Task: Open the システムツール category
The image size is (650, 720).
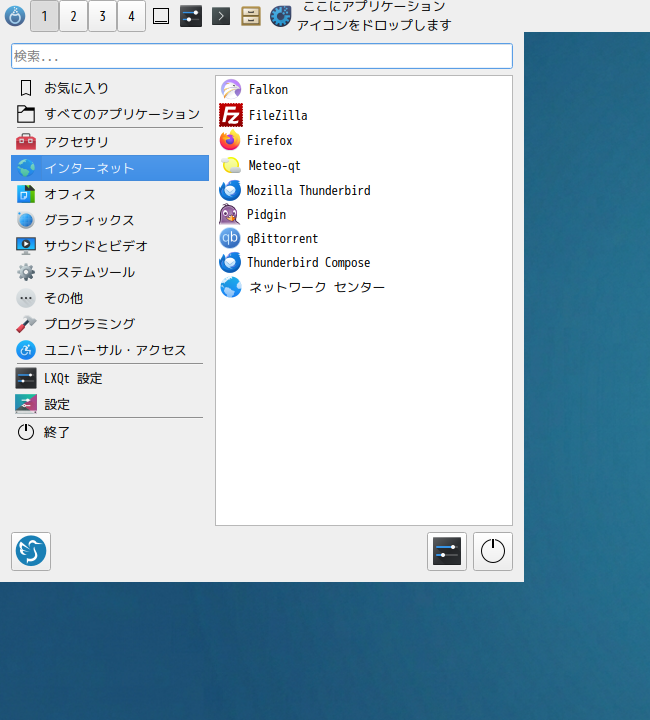Action: [x=110, y=272]
